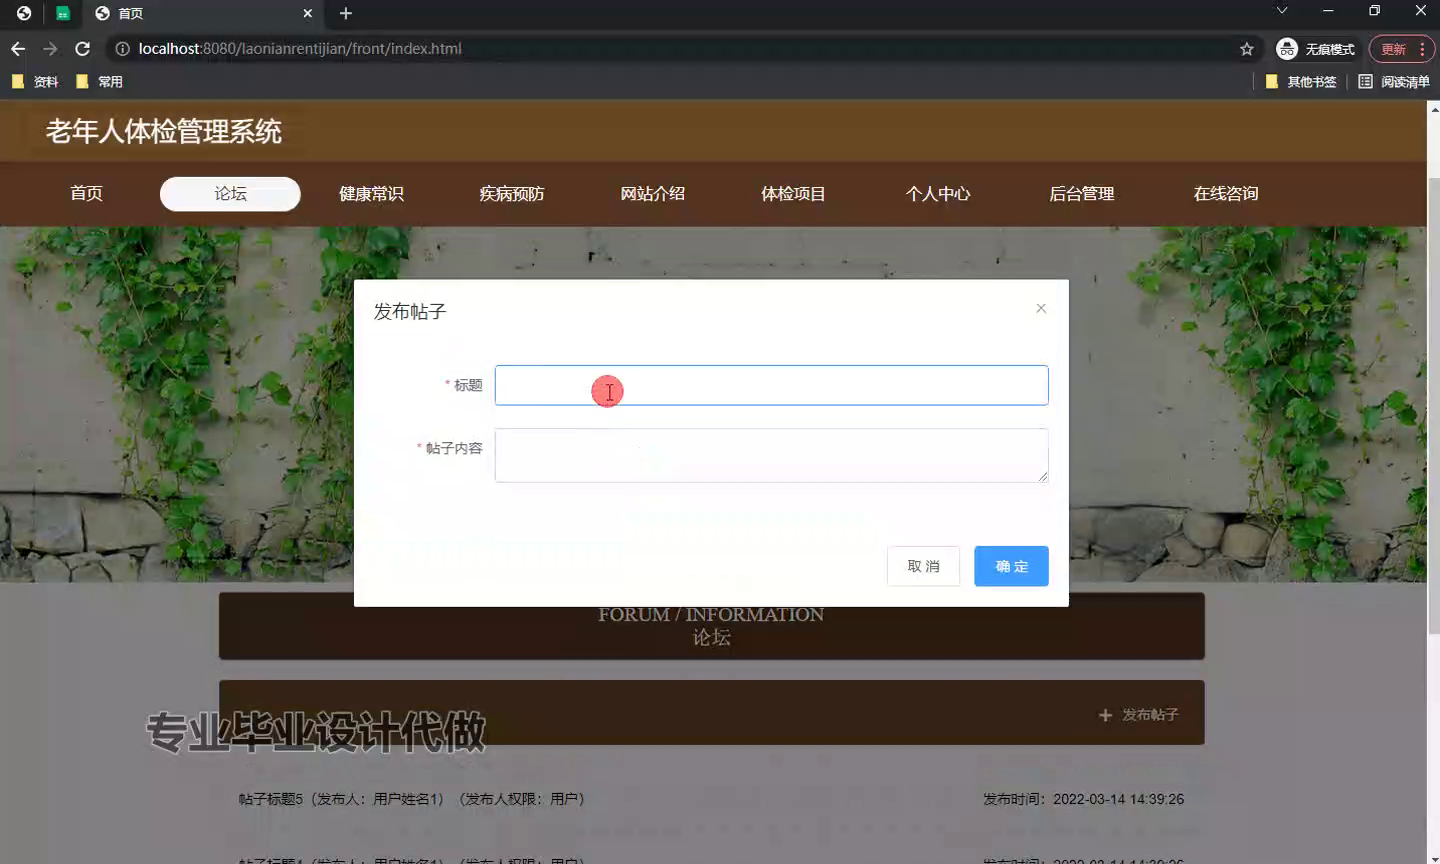Image resolution: width=1440 pixels, height=864 pixels.
Task: Click the 发布时间 2022-03-14 14:39:26 text
Action: (x=1083, y=799)
